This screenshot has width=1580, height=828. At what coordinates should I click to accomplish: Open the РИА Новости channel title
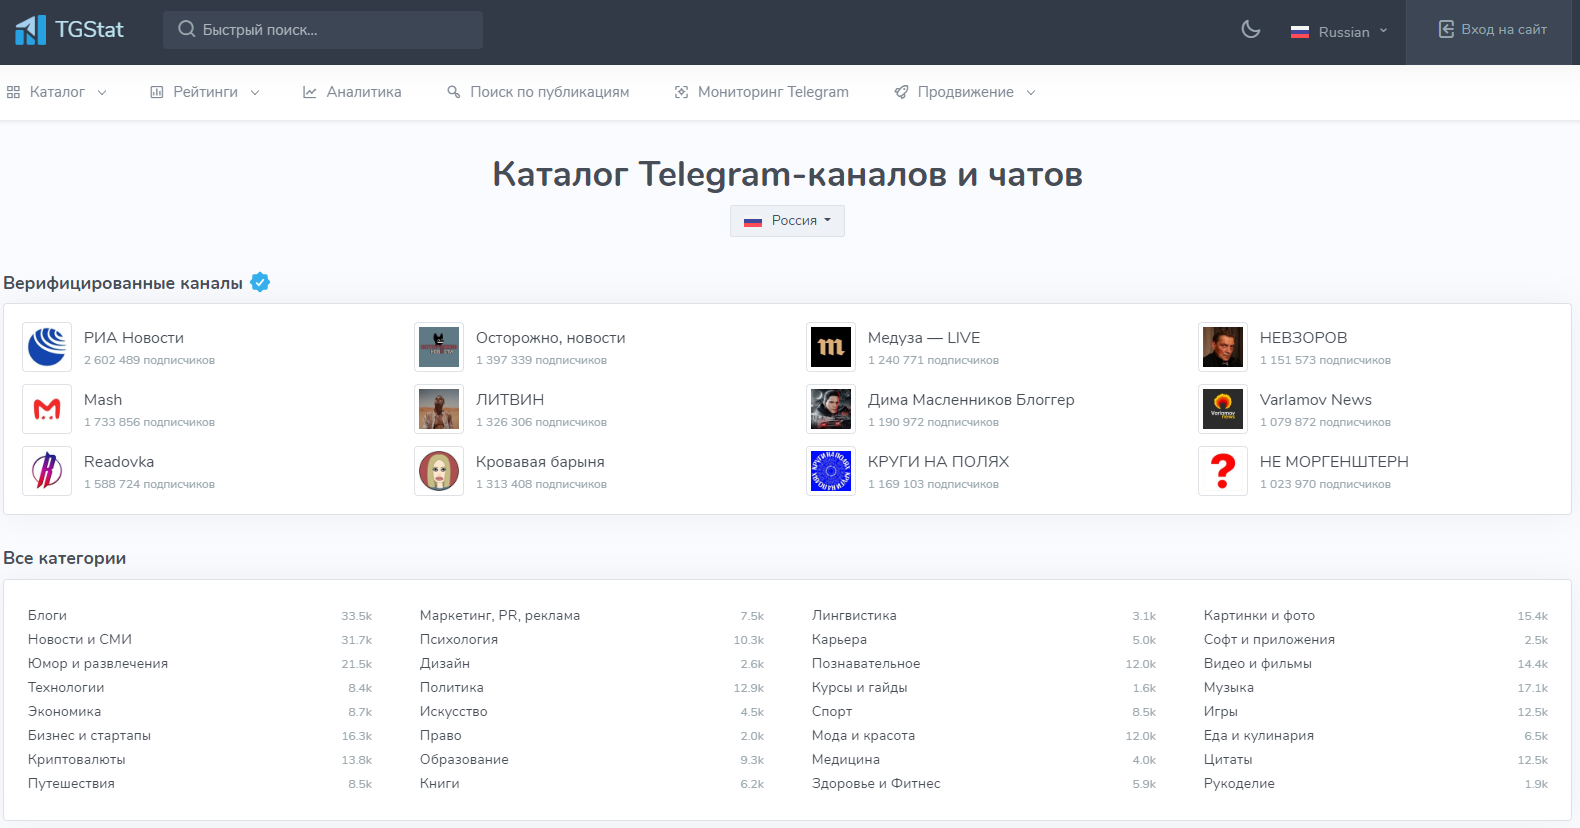134,338
